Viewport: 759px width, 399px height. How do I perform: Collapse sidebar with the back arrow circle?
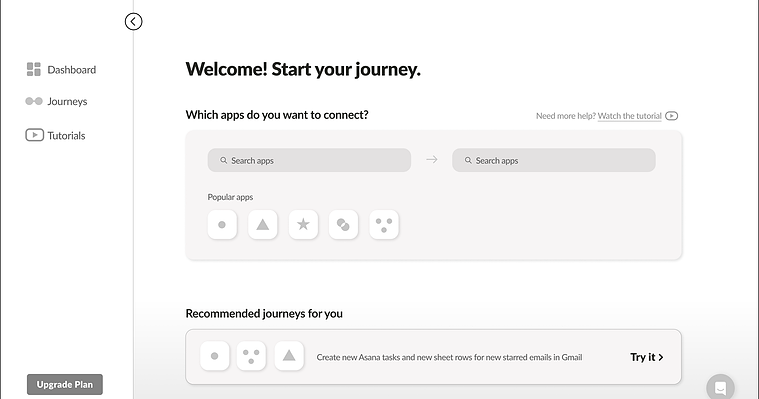click(133, 21)
